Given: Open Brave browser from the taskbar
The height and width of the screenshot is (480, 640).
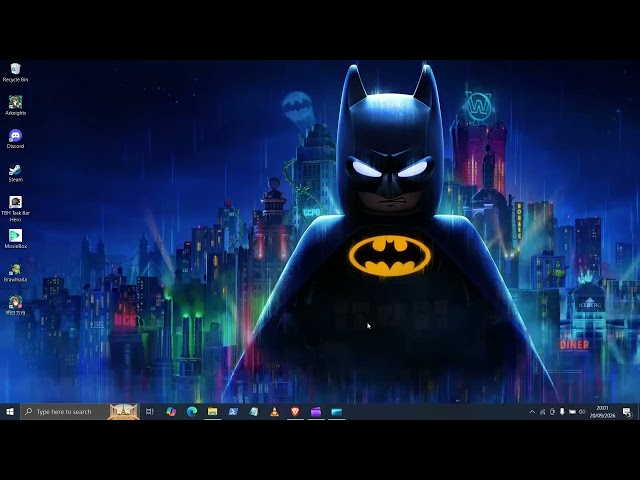Looking at the screenshot, I should pos(296,411).
